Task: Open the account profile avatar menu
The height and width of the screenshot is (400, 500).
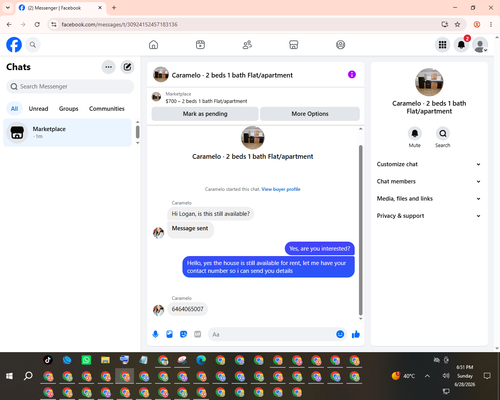Action: 480,45
